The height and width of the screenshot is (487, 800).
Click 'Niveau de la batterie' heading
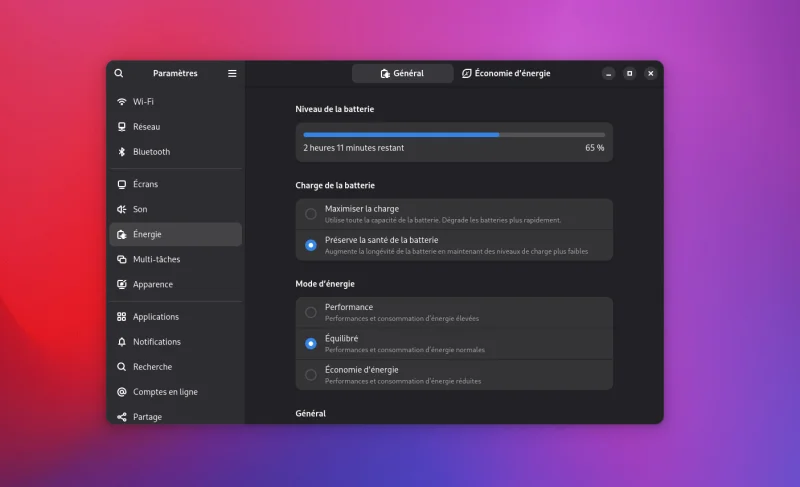[x=335, y=109]
